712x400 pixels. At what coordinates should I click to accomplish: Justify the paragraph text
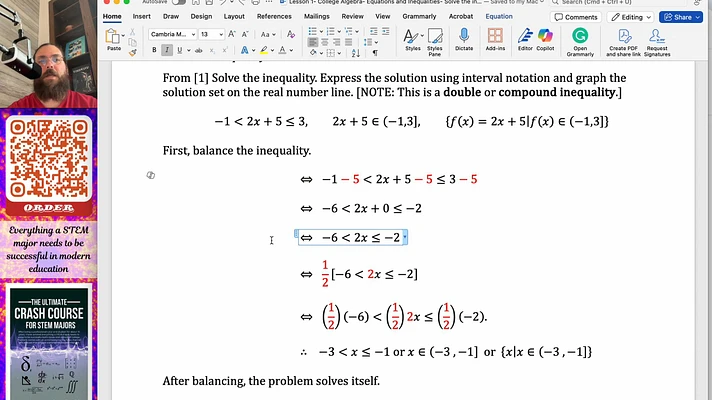[x=348, y=42]
